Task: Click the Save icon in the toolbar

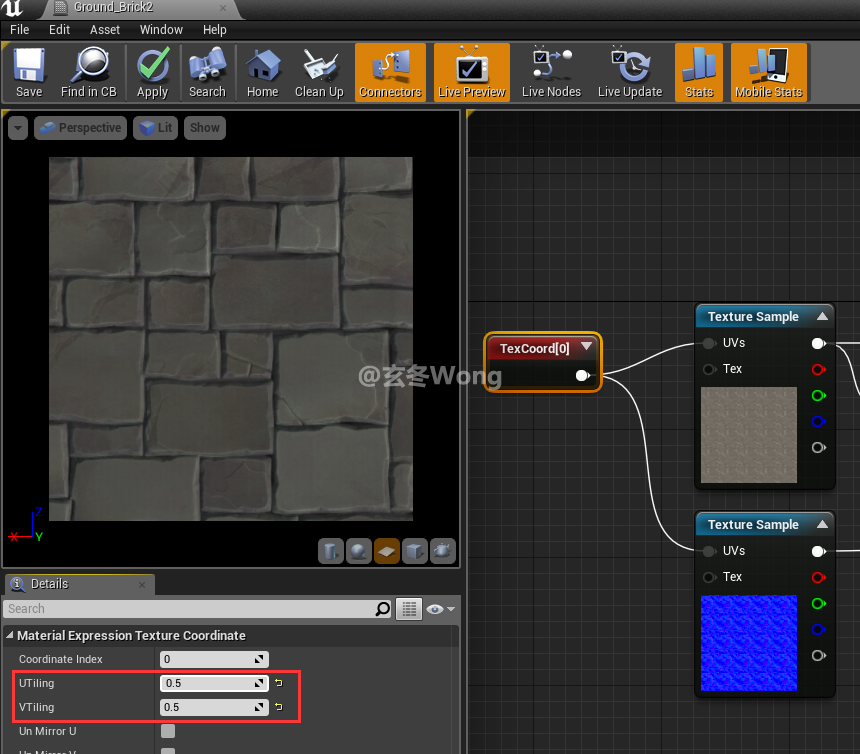Action: [x=28, y=71]
